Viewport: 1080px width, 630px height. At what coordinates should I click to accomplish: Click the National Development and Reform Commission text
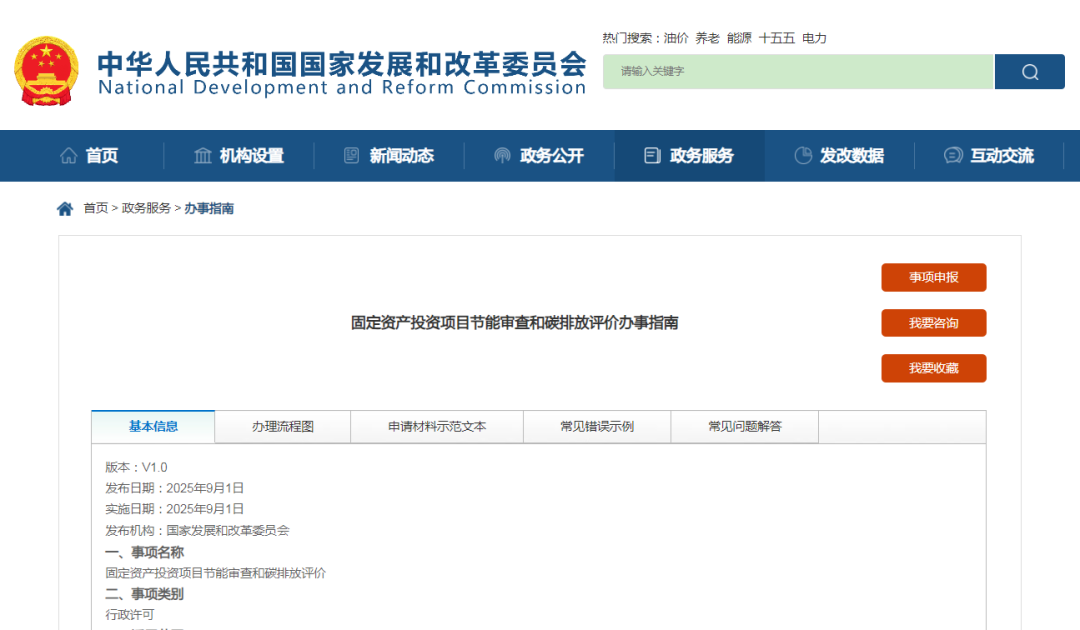(342, 87)
